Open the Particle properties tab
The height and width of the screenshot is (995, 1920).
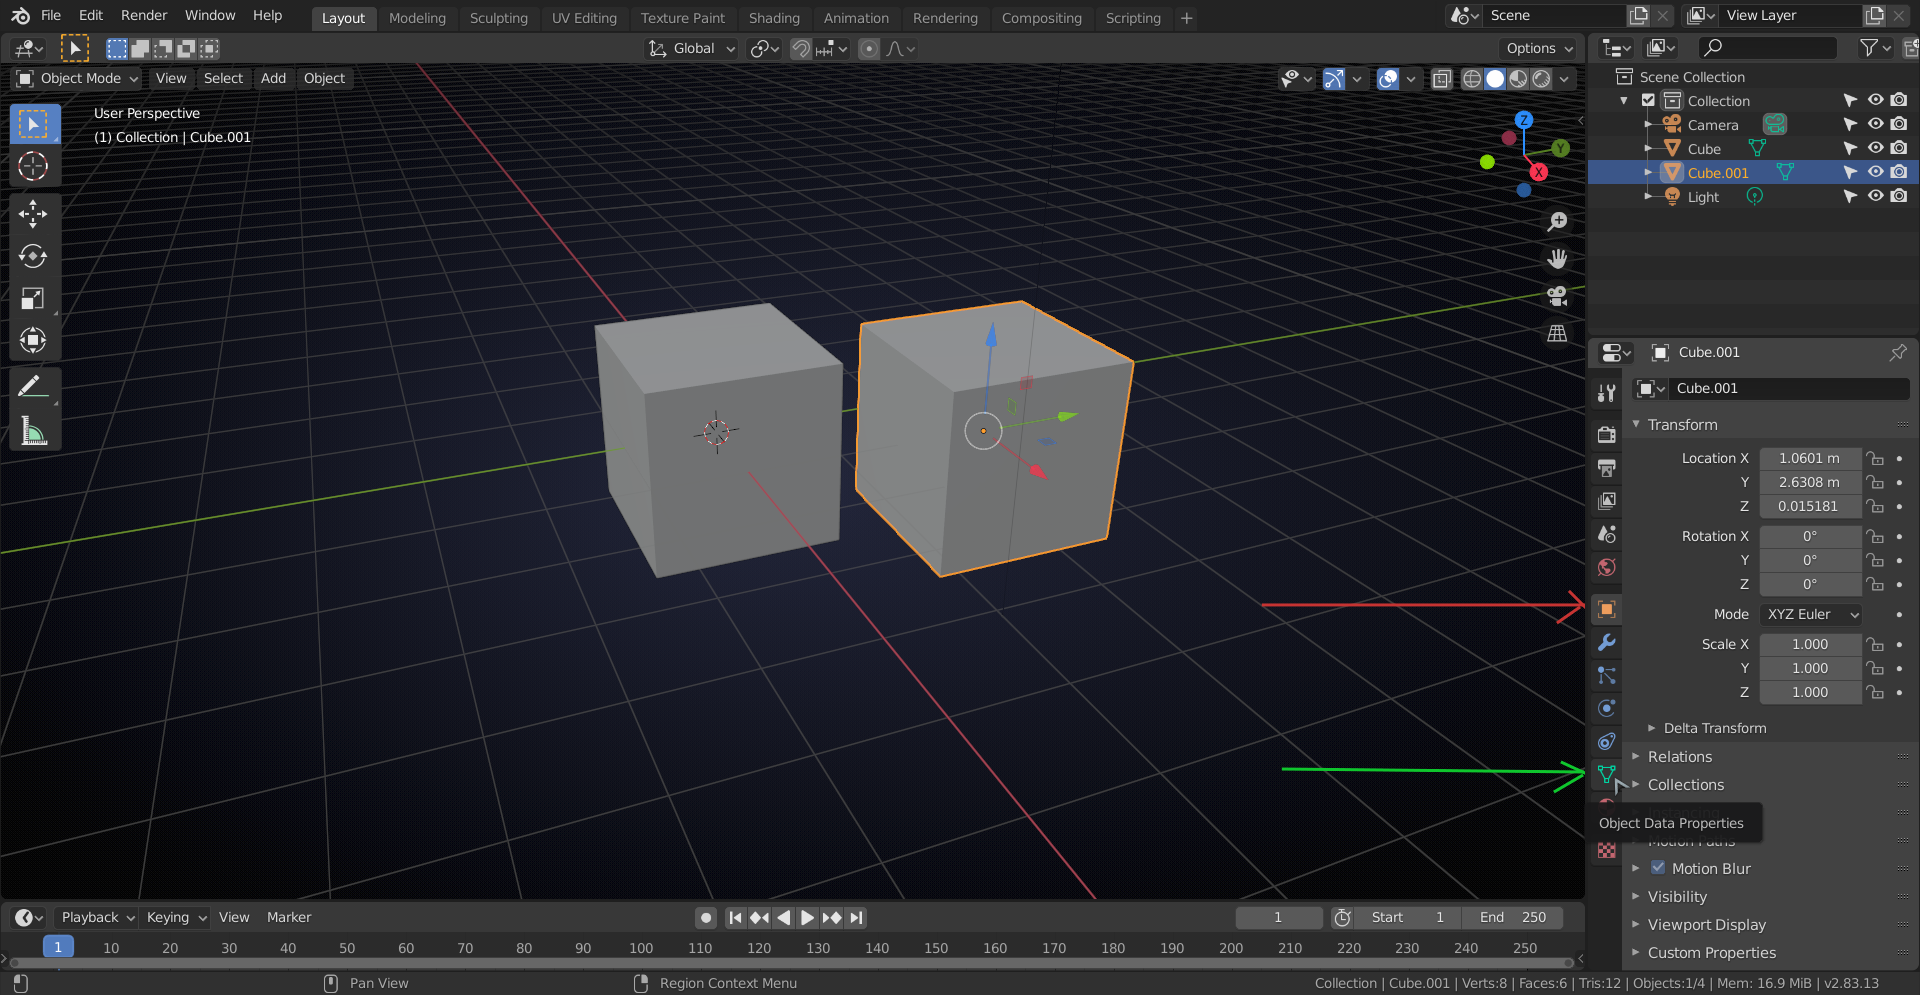[1606, 675]
